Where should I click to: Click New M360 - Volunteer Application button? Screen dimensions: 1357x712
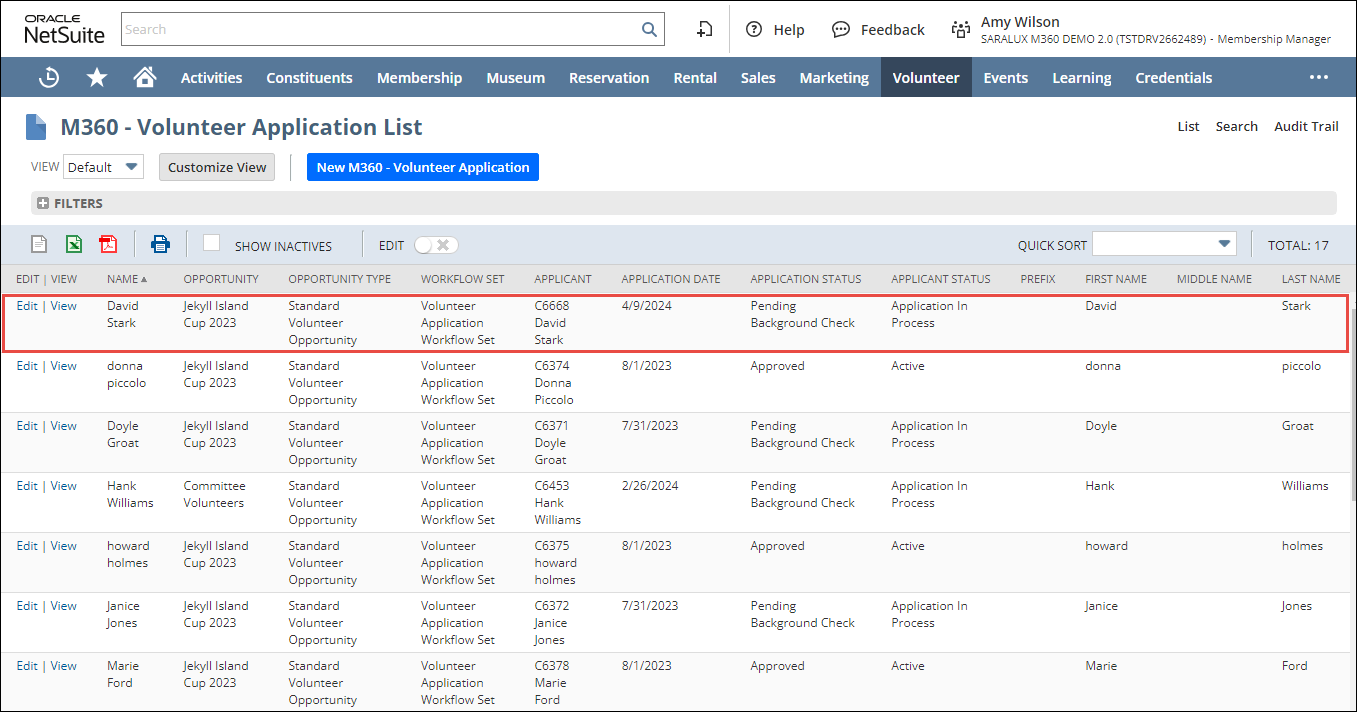coord(423,167)
